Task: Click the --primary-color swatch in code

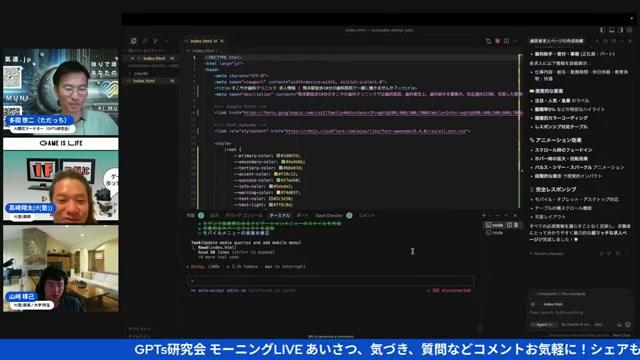Action: pyautogui.click(x=278, y=156)
